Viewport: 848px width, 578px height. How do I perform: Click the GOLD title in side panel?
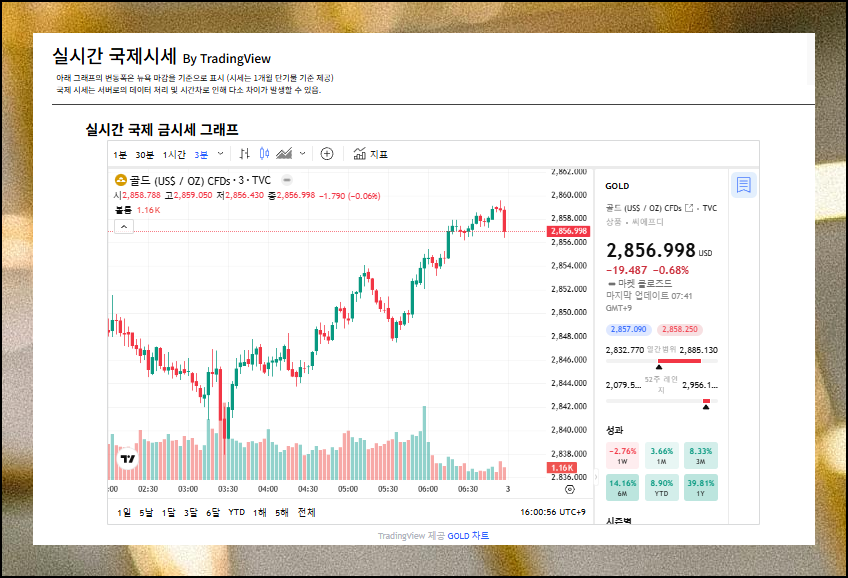point(617,186)
